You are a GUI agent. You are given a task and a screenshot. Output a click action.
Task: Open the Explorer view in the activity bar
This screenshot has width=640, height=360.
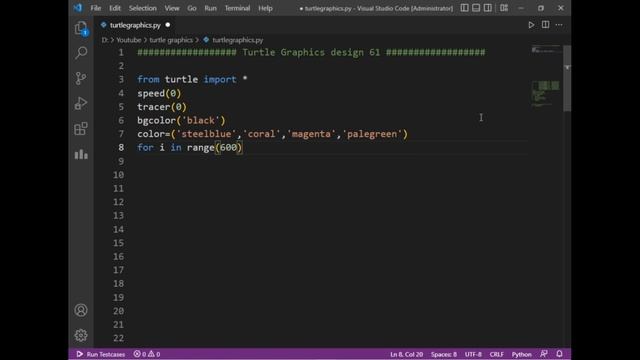(x=81, y=28)
